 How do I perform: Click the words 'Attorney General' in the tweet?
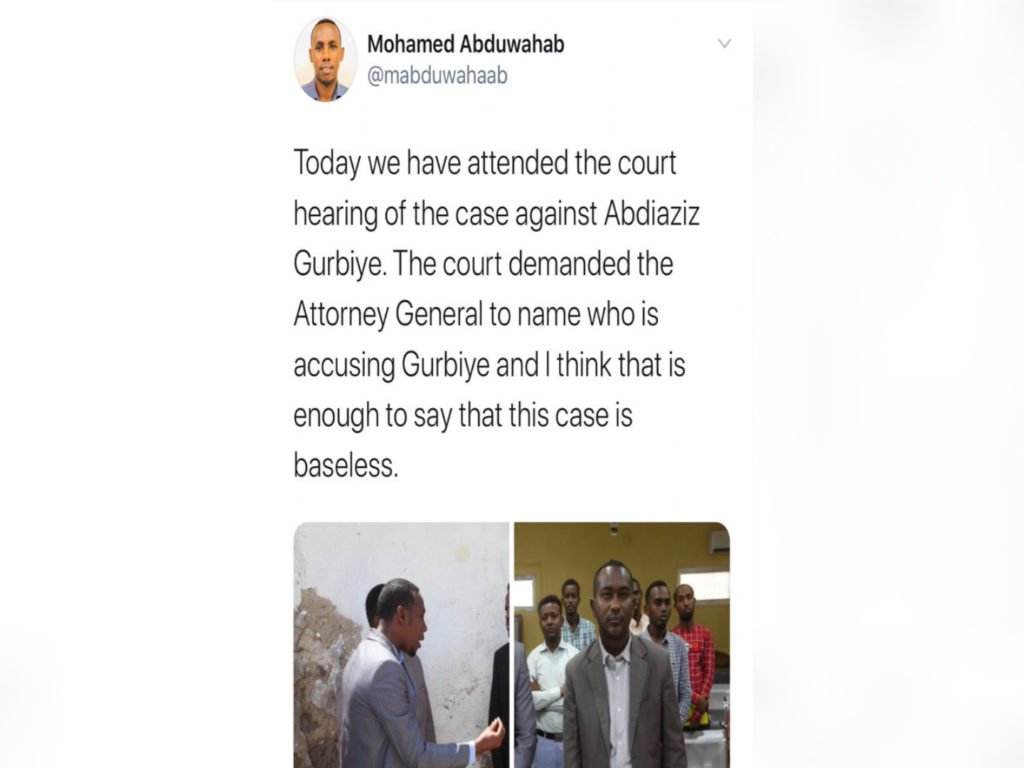click(387, 315)
